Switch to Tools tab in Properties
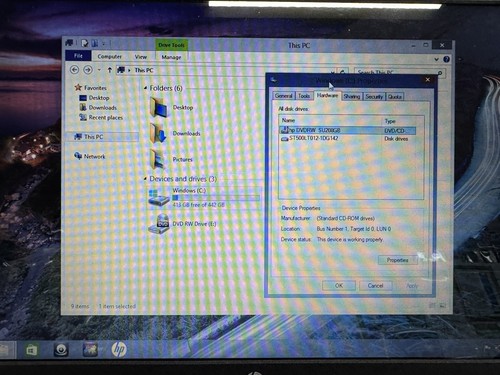The height and width of the screenshot is (375, 500). click(x=304, y=96)
